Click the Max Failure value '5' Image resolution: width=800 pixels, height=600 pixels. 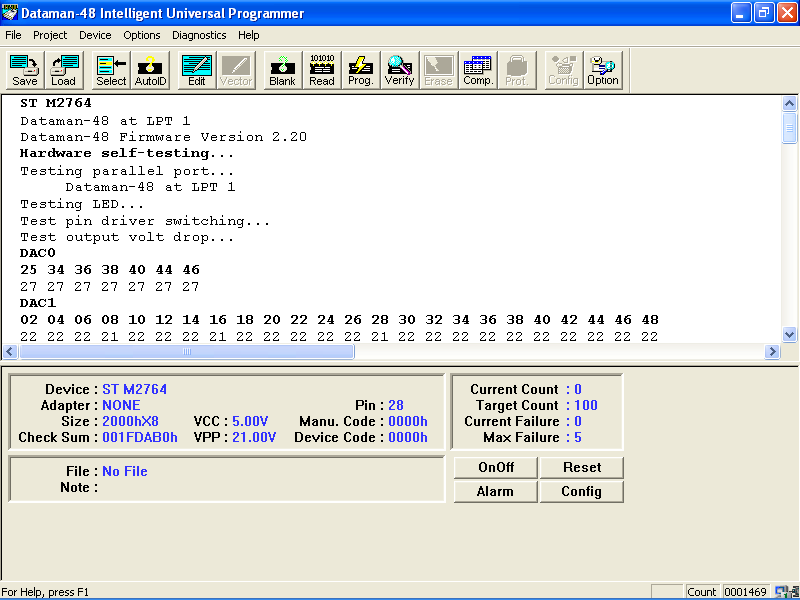click(x=578, y=437)
